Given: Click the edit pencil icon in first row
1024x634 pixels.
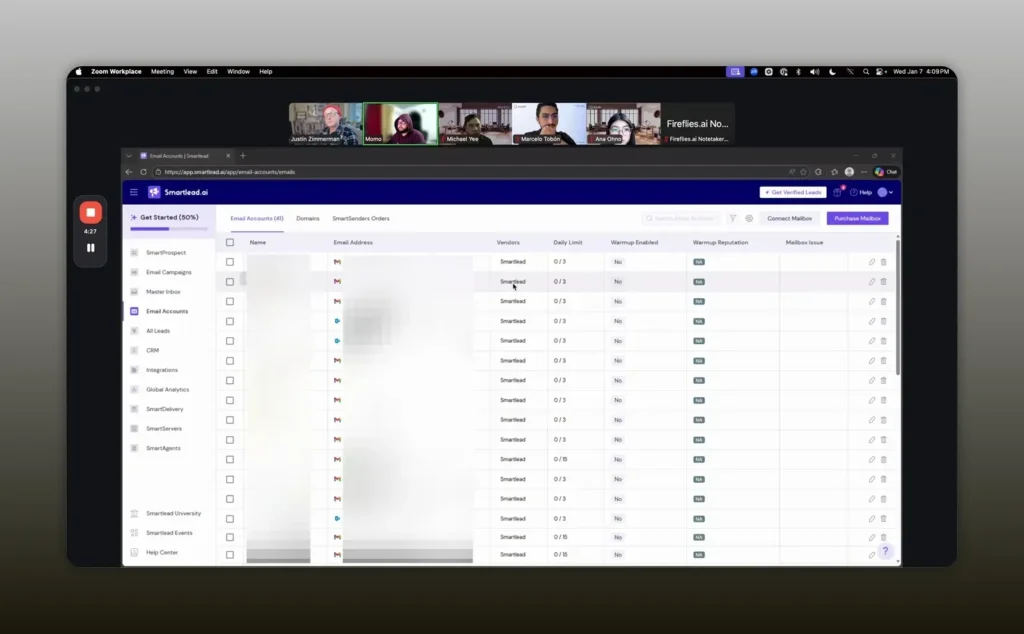Looking at the screenshot, I should tap(872, 262).
